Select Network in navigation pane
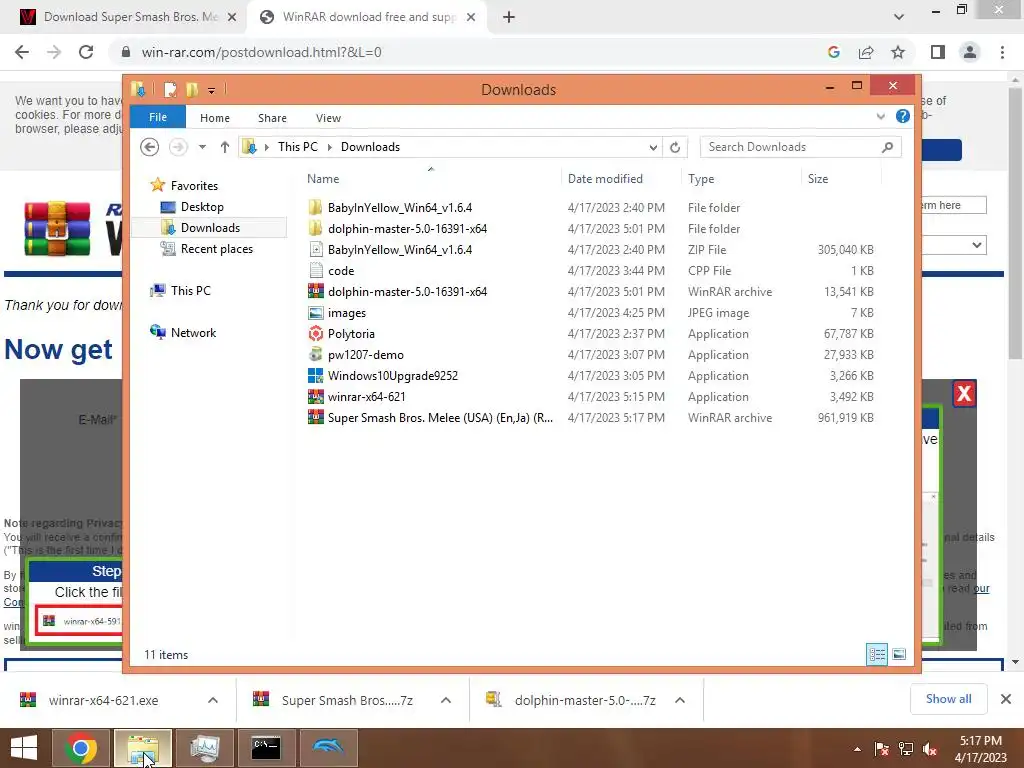 coord(193,332)
